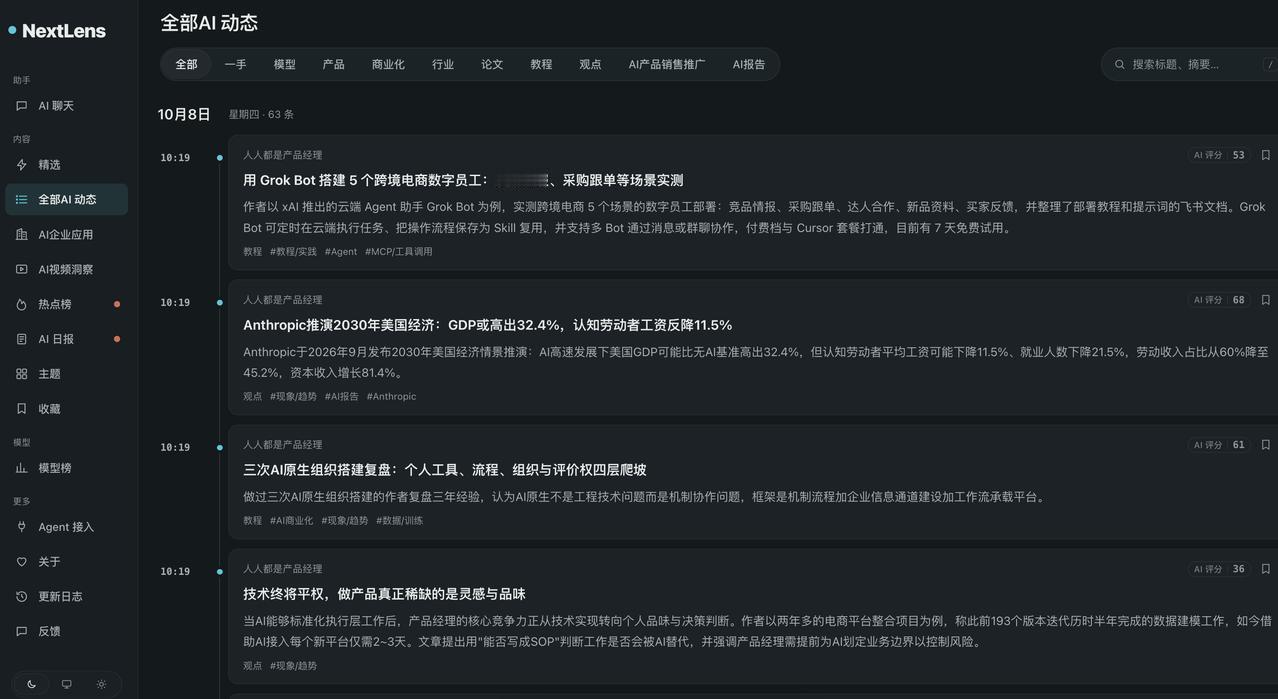
Task: Open article Anthropic推演2030年美国经济
Action: pyautogui.click(x=488, y=325)
